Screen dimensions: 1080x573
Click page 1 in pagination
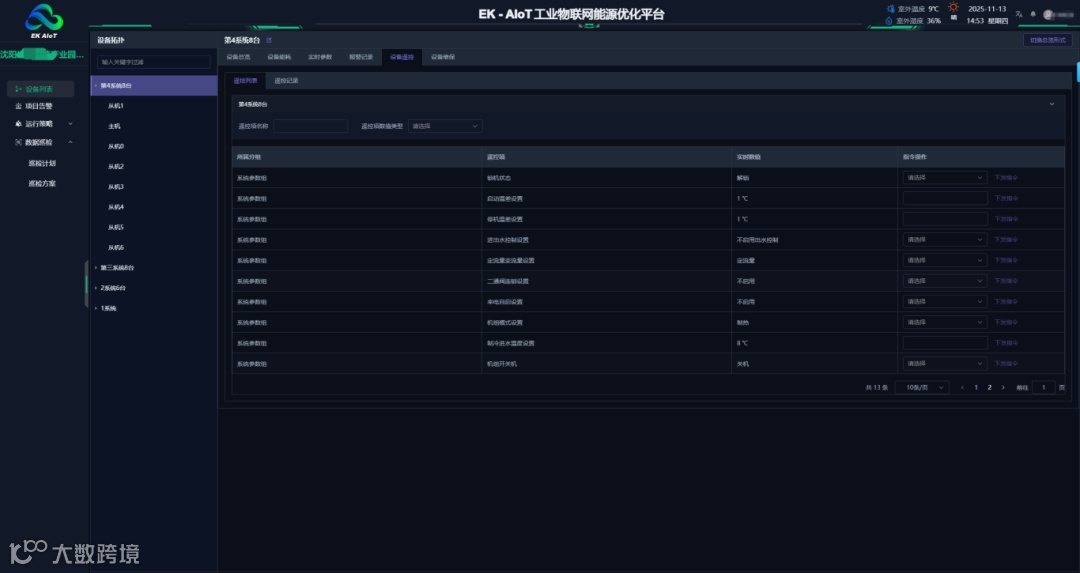pos(976,388)
